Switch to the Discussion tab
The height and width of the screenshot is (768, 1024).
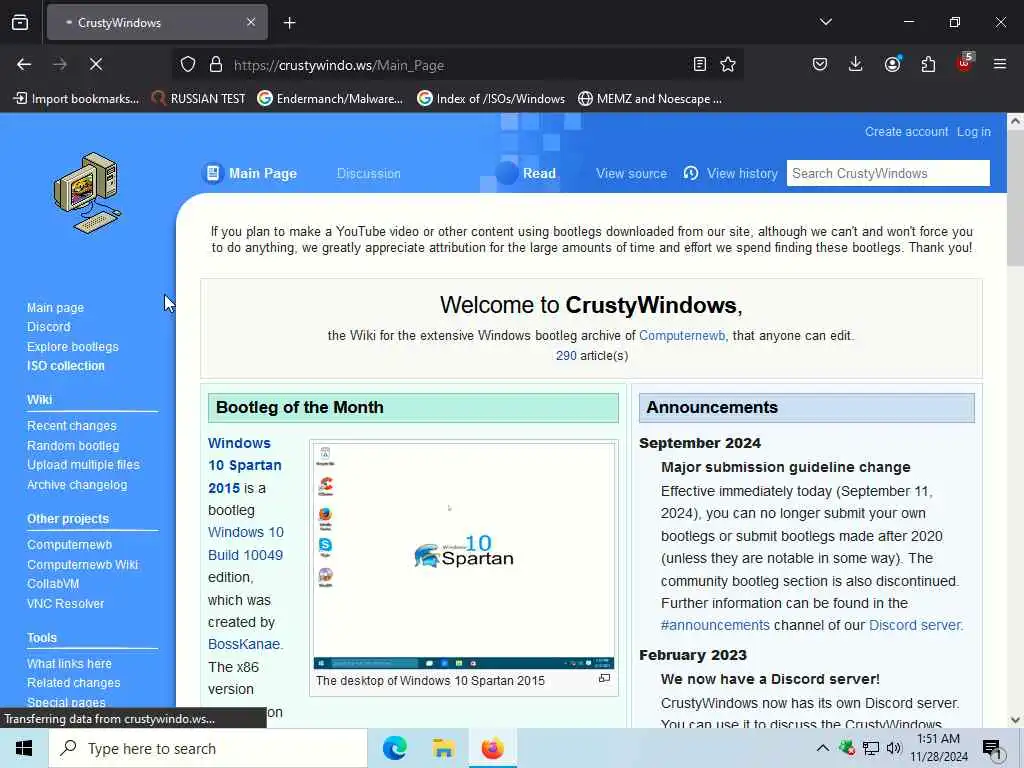pyautogui.click(x=368, y=174)
